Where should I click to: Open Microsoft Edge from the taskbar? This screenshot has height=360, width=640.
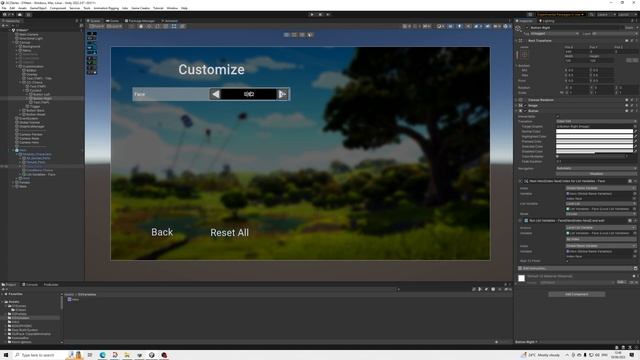[x=102, y=355]
